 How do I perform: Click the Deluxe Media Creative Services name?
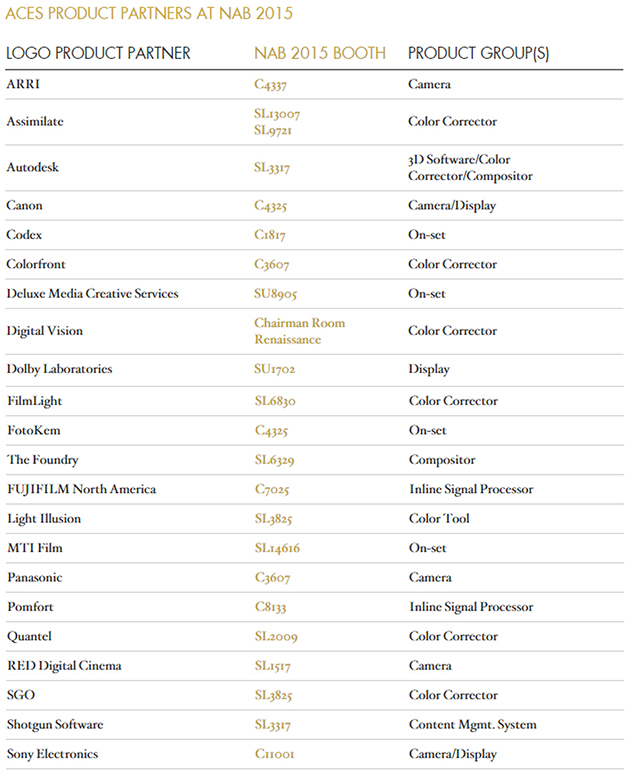[92, 294]
